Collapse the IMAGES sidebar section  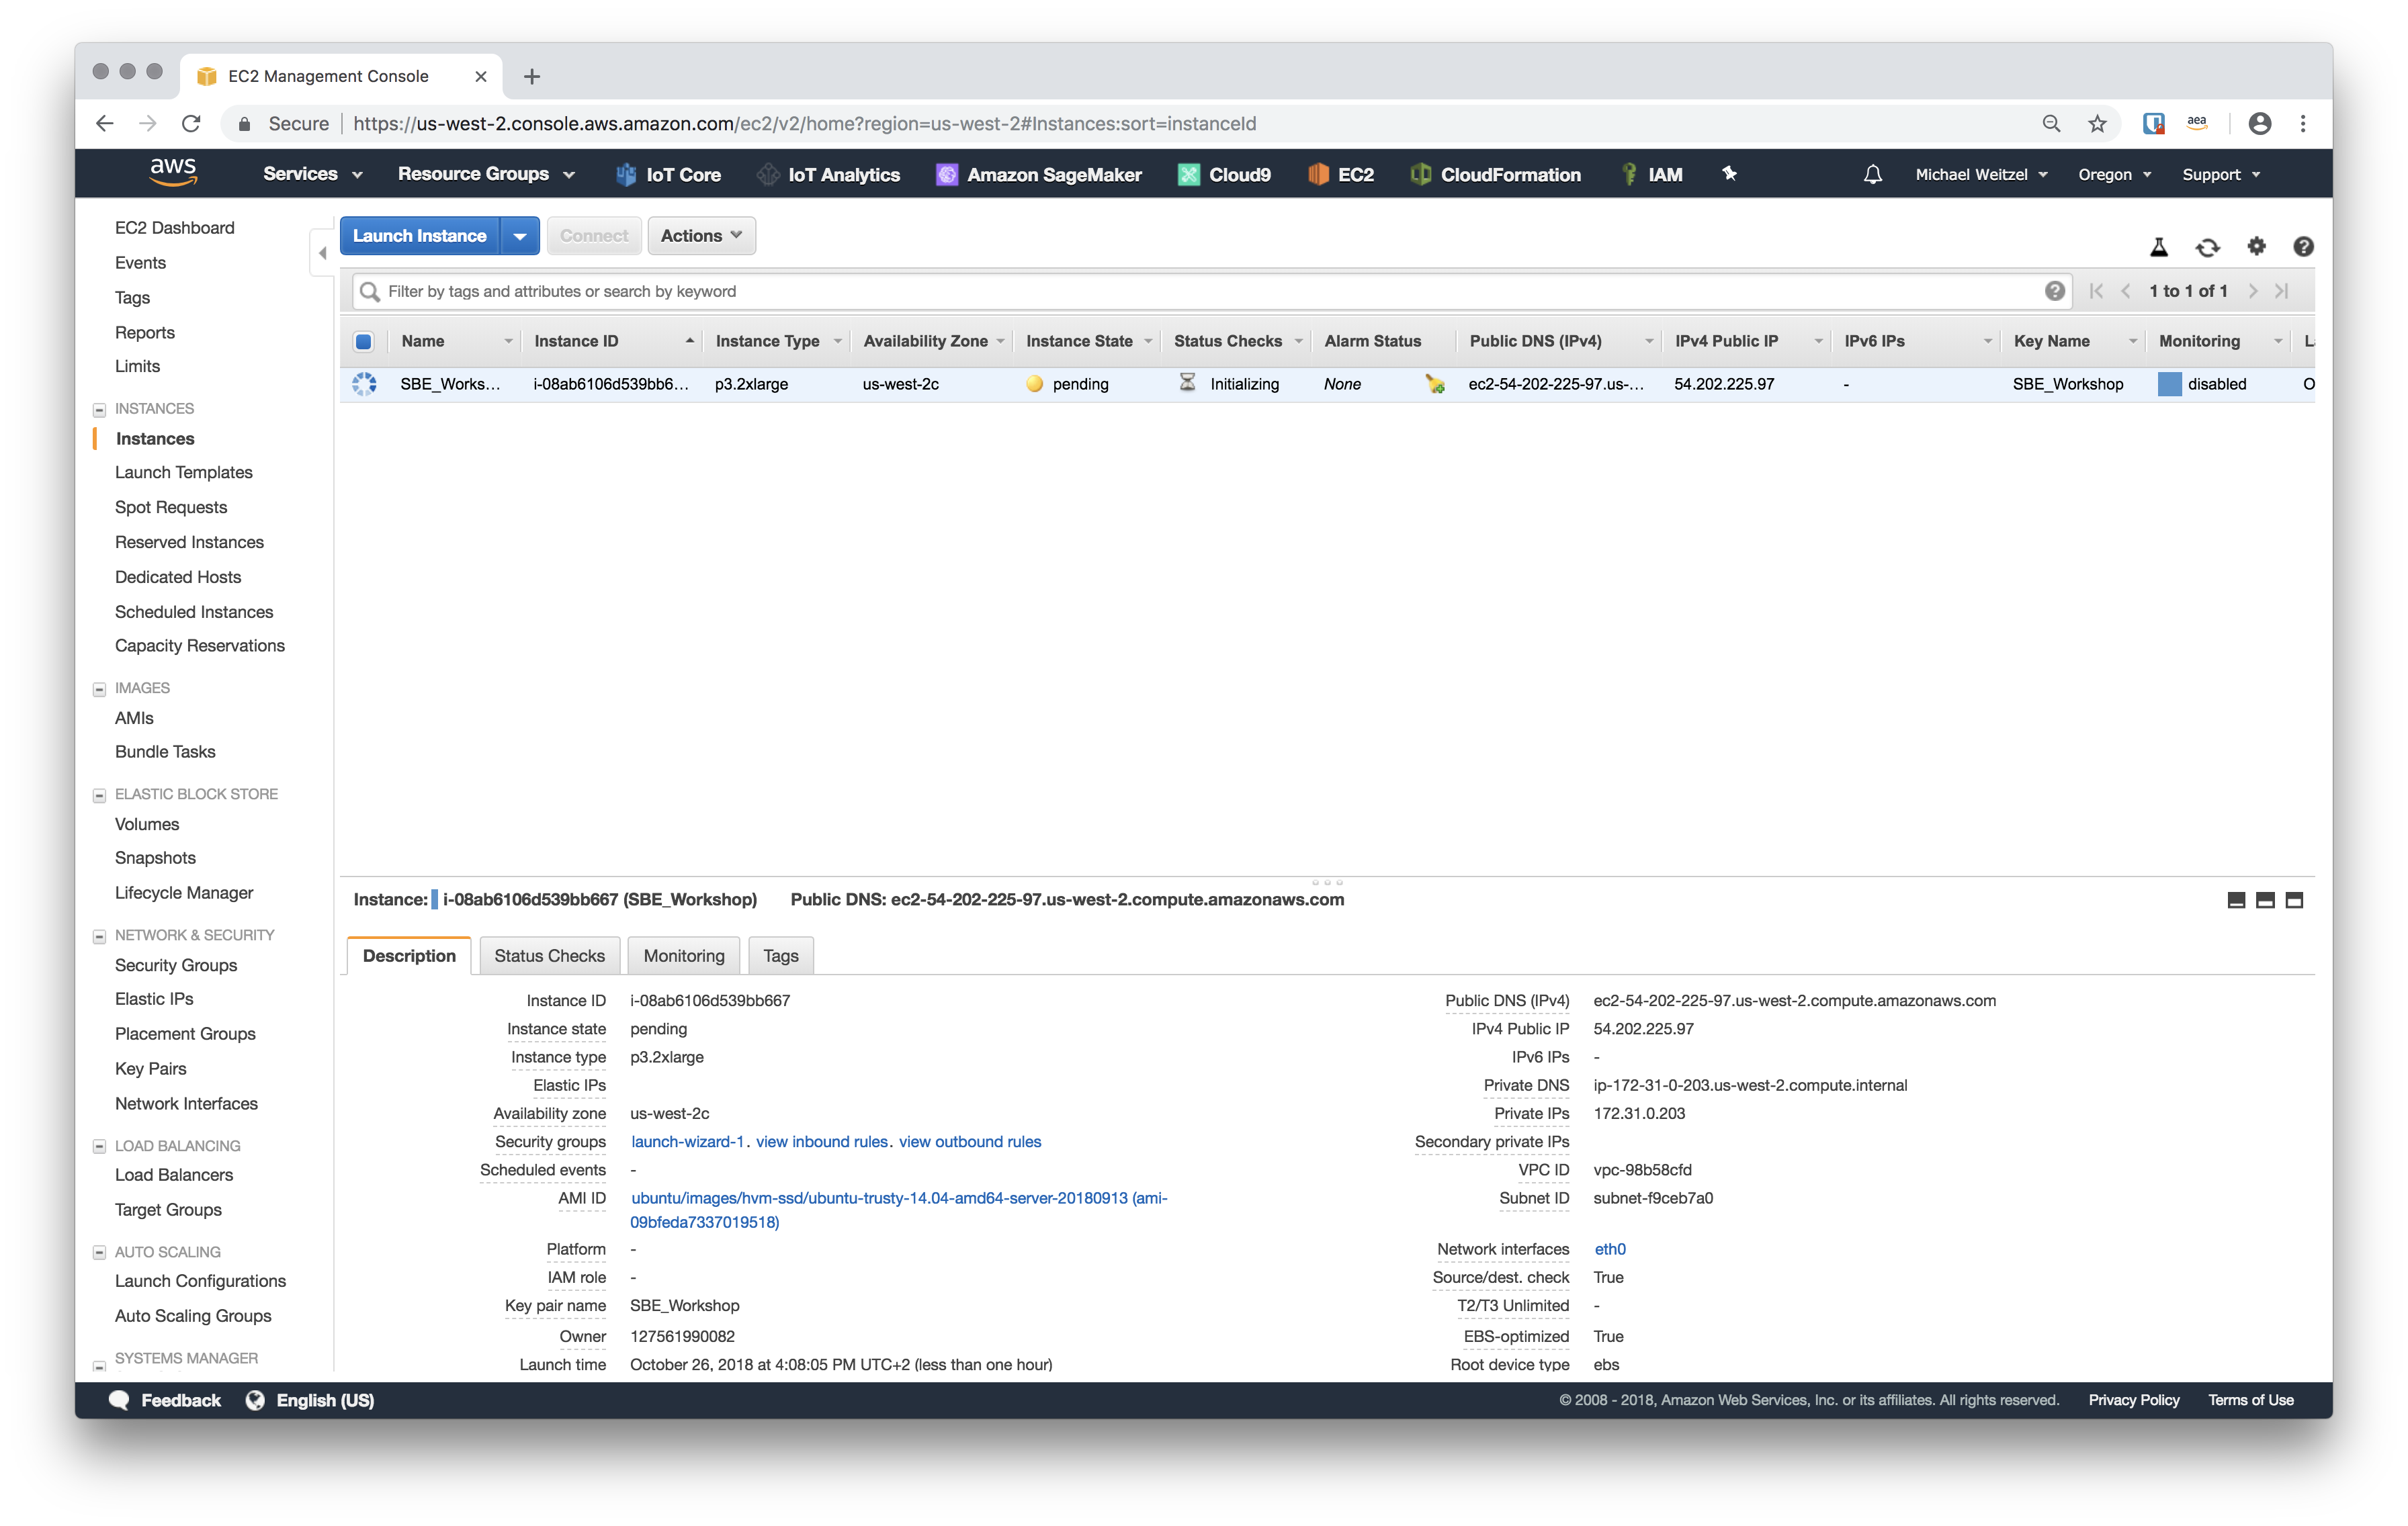point(99,689)
